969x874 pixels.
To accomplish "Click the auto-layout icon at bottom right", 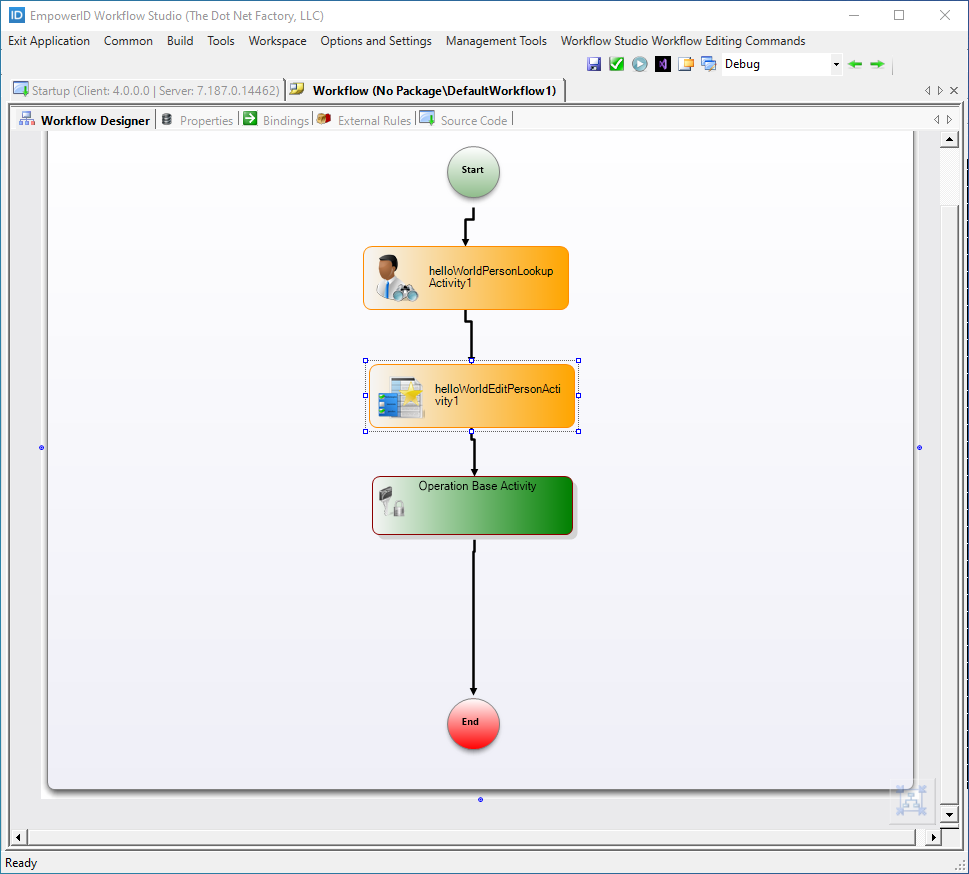I will pyautogui.click(x=911, y=800).
